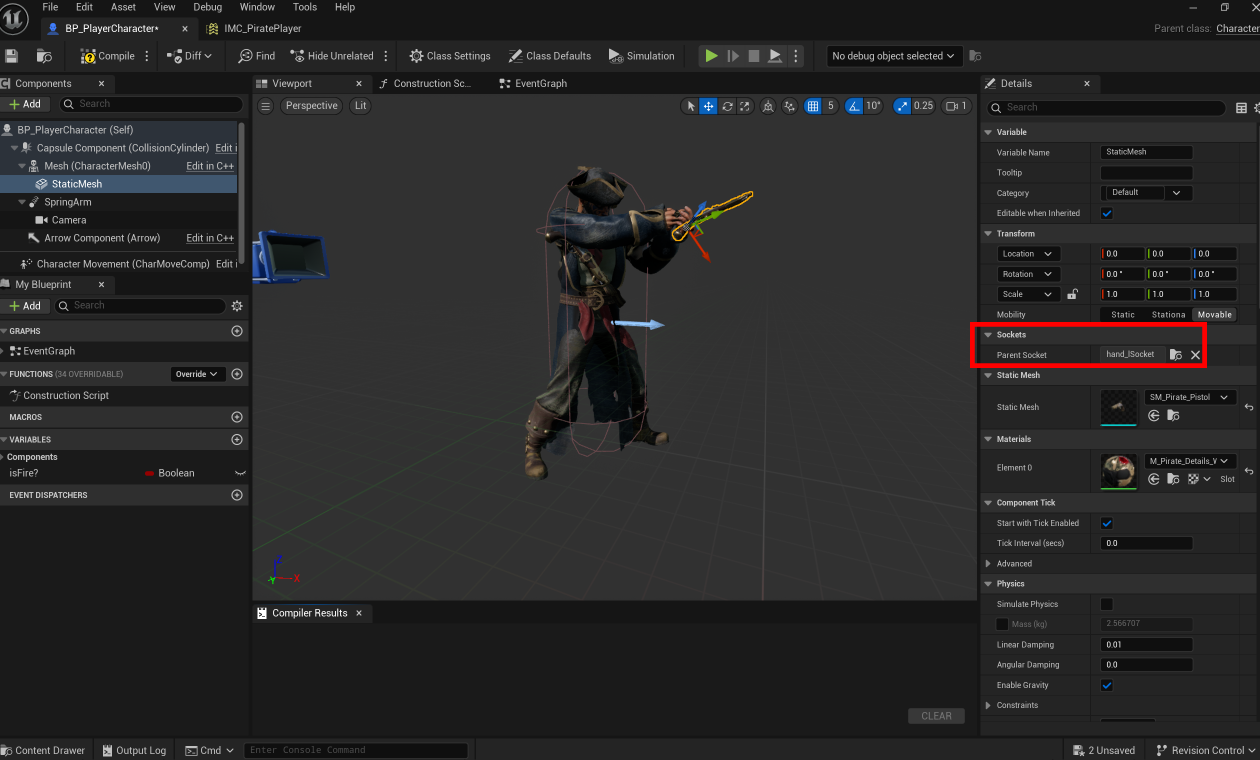Open M_Pirate_Details material dropdown

tap(1191, 461)
